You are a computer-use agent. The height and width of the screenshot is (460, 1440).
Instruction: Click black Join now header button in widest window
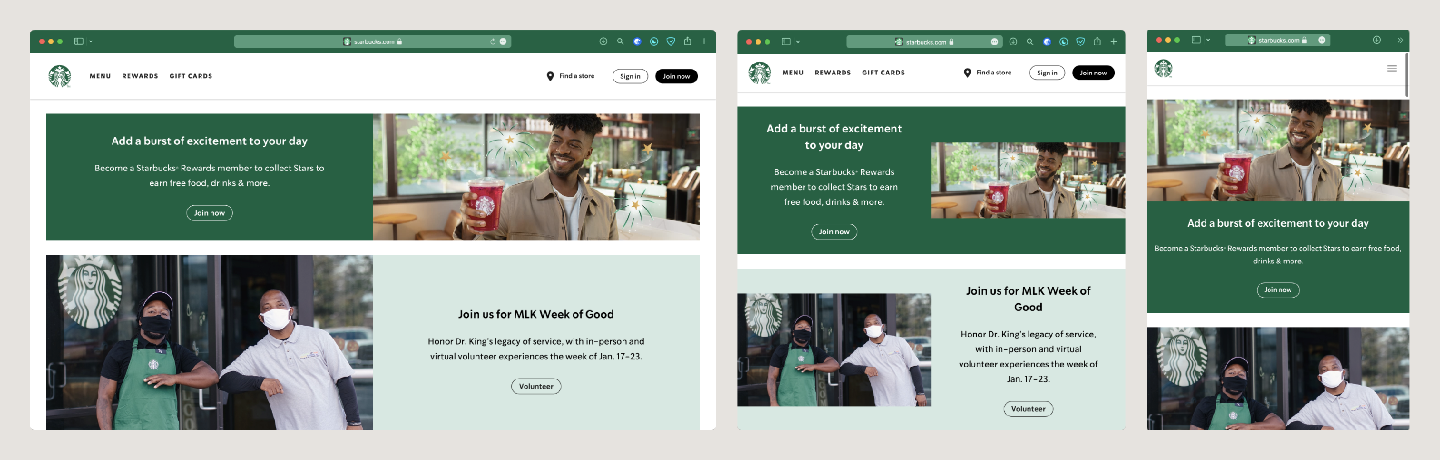click(676, 76)
